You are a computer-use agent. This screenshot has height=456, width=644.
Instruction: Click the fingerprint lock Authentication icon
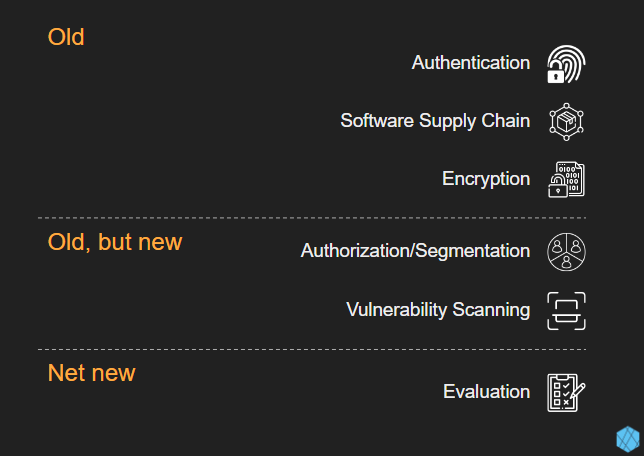tap(566, 64)
